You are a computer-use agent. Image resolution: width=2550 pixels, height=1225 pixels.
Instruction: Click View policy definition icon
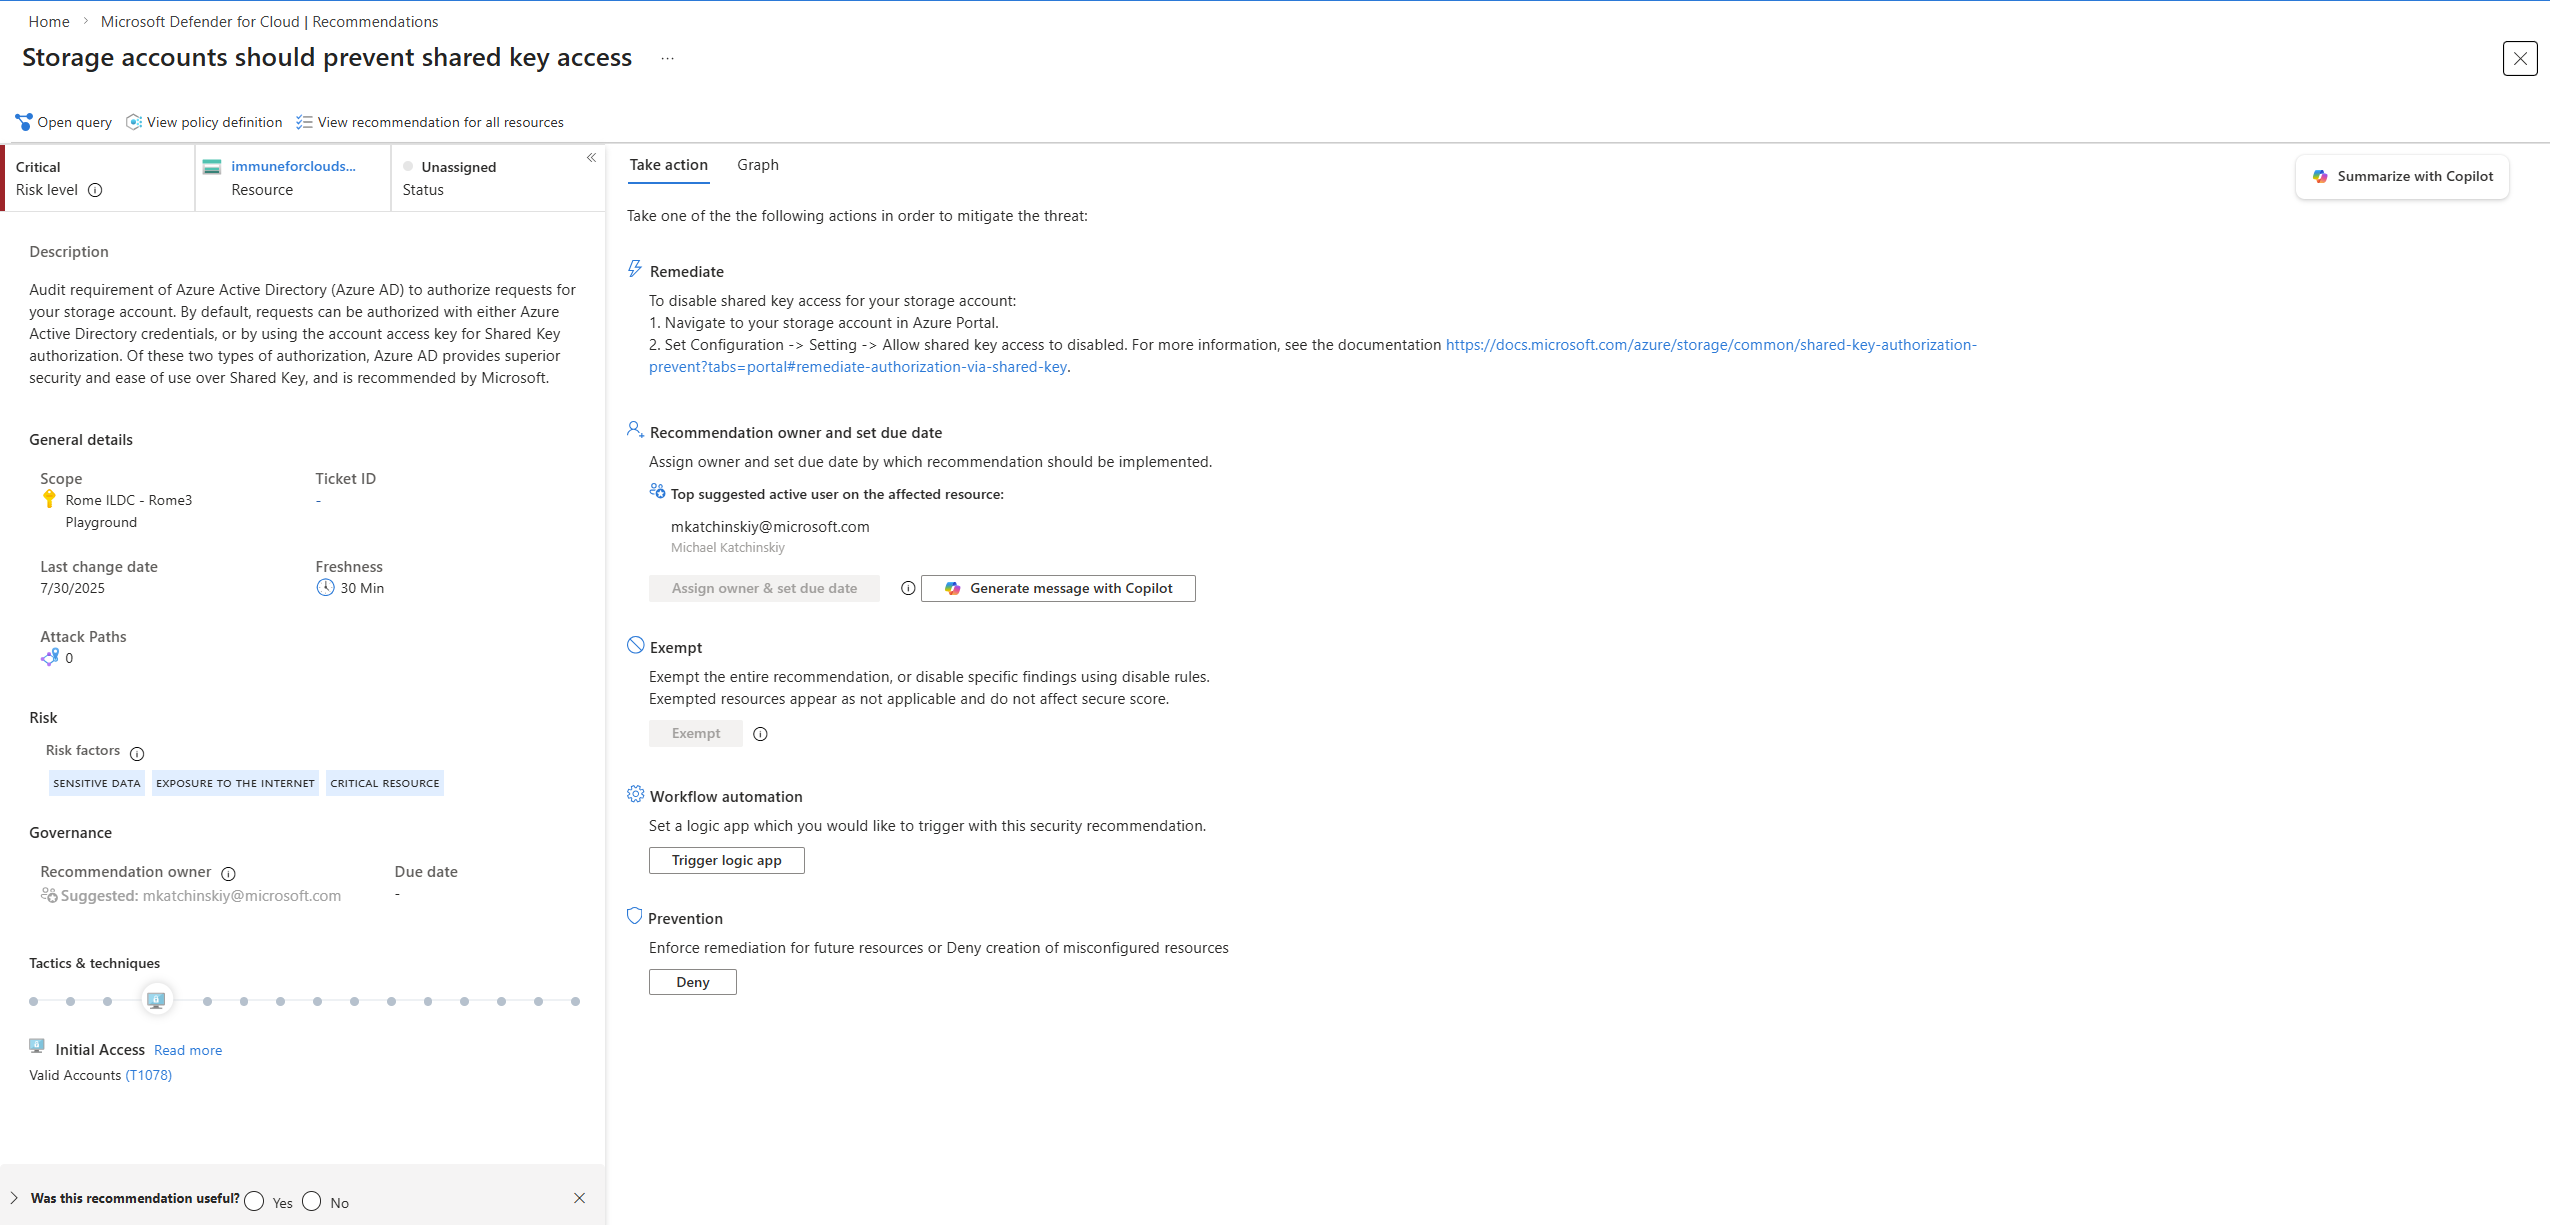[134, 122]
